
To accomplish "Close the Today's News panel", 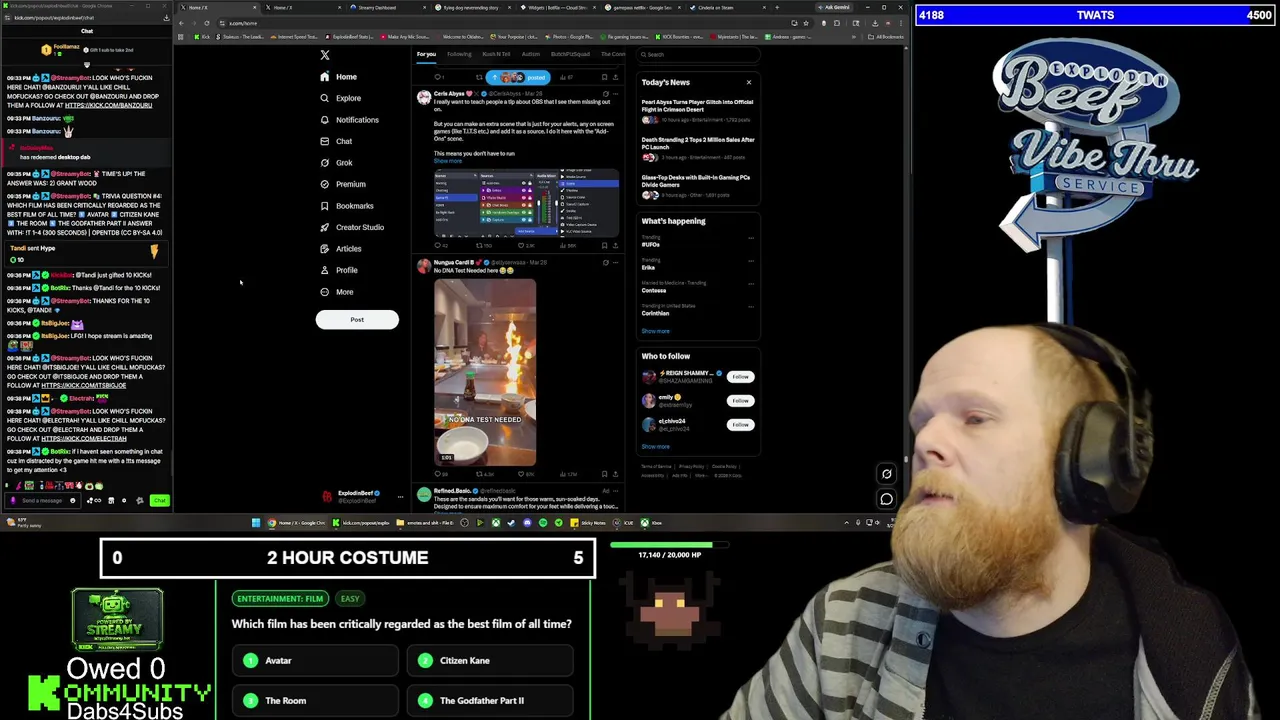I will click(748, 82).
